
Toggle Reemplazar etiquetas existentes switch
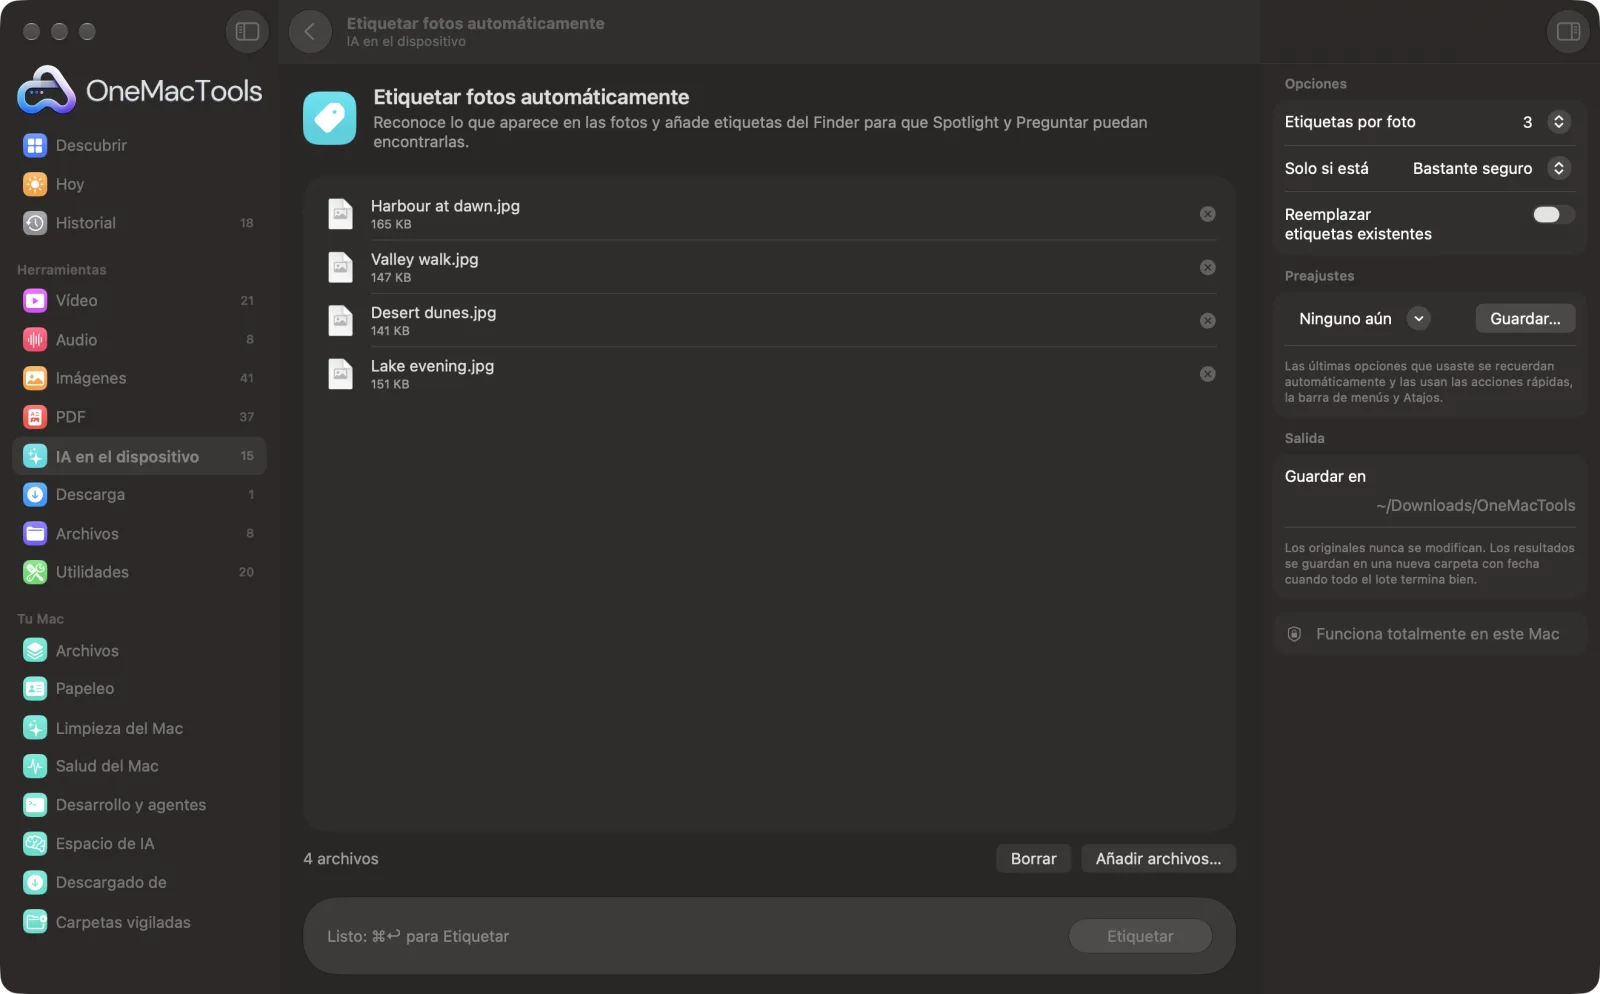1553,215
